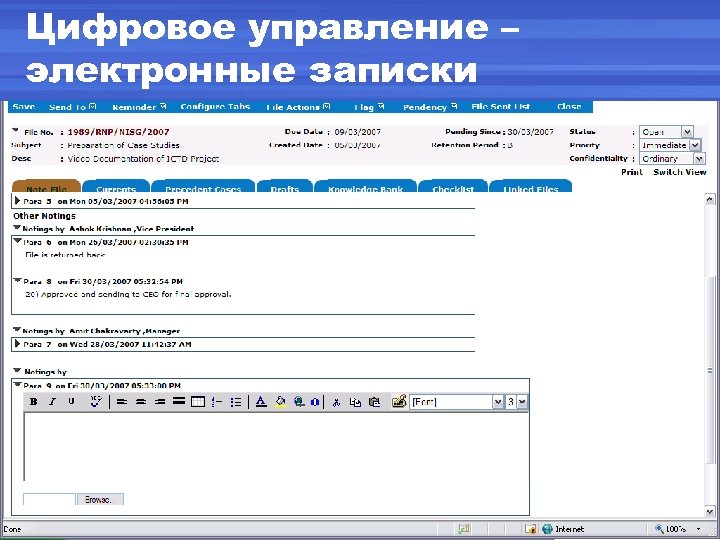720x540 pixels.
Task: Insert a table into the note
Action: coord(197,402)
